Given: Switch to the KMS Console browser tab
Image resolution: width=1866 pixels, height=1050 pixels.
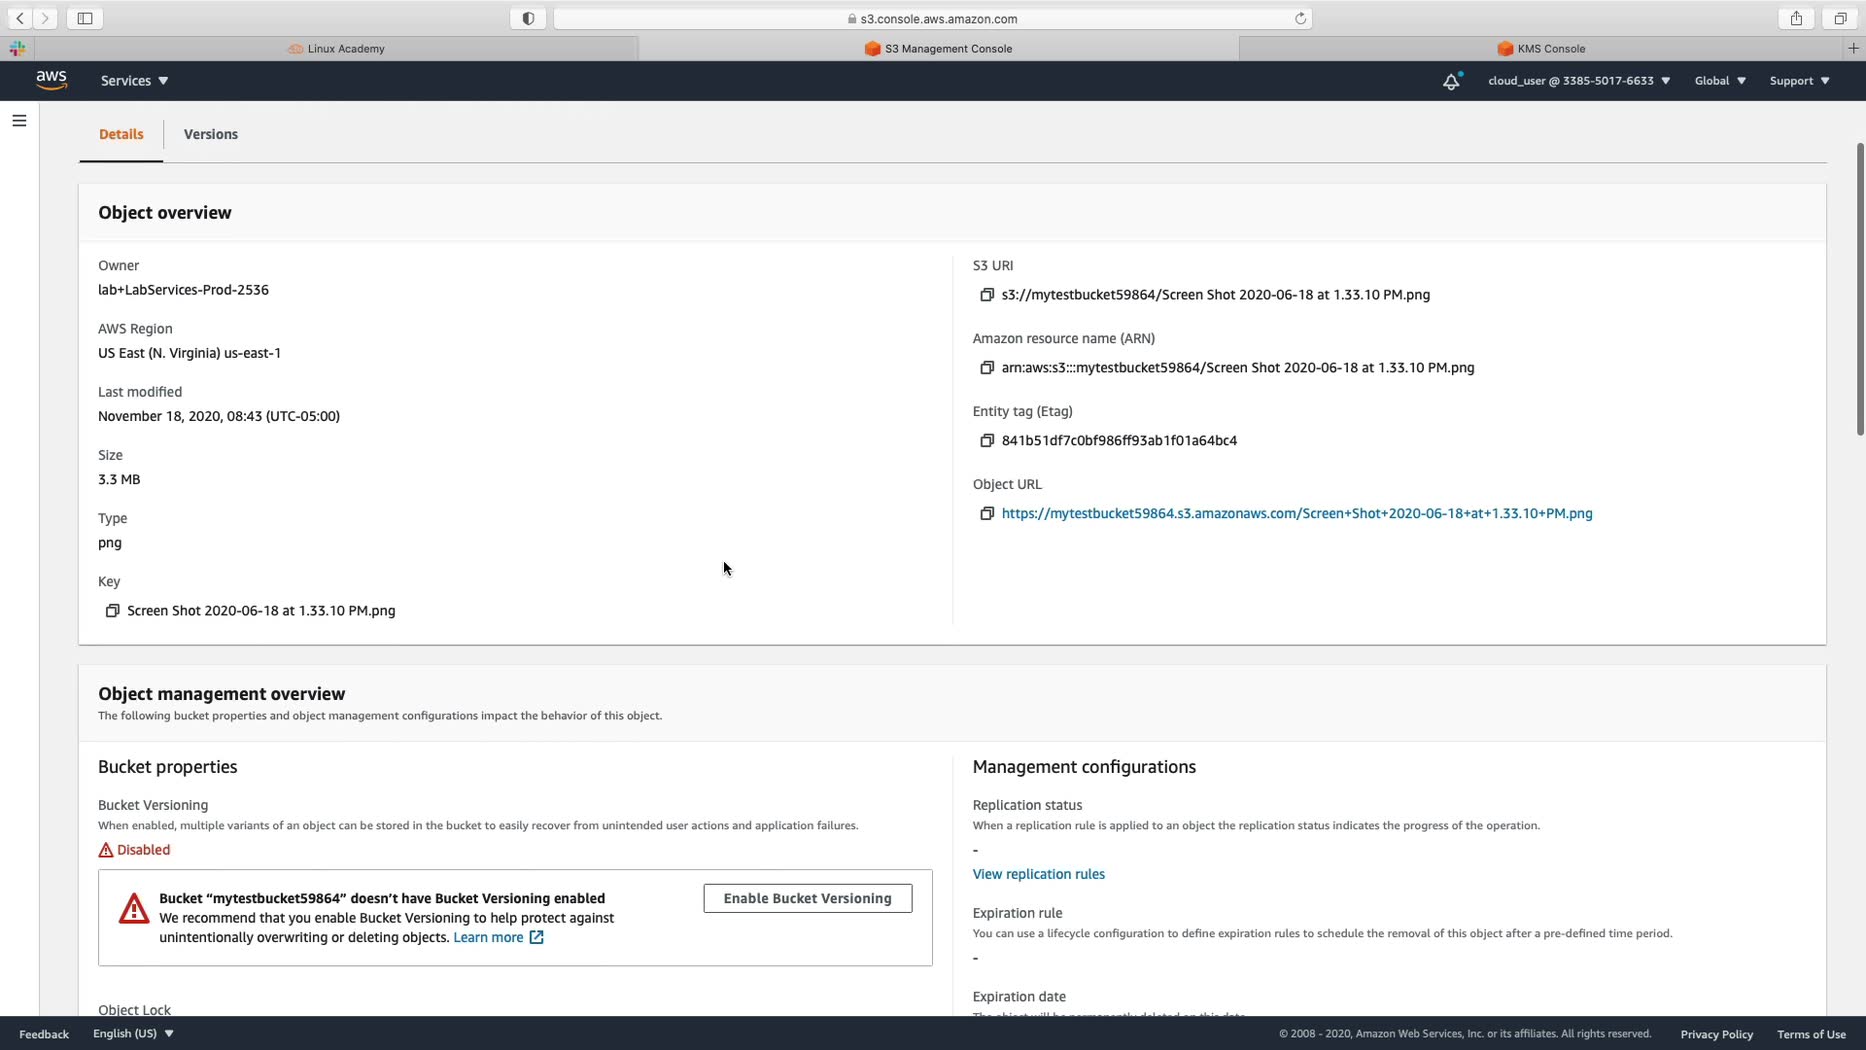Looking at the screenshot, I should pyautogui.click(x=1541, y=48).
